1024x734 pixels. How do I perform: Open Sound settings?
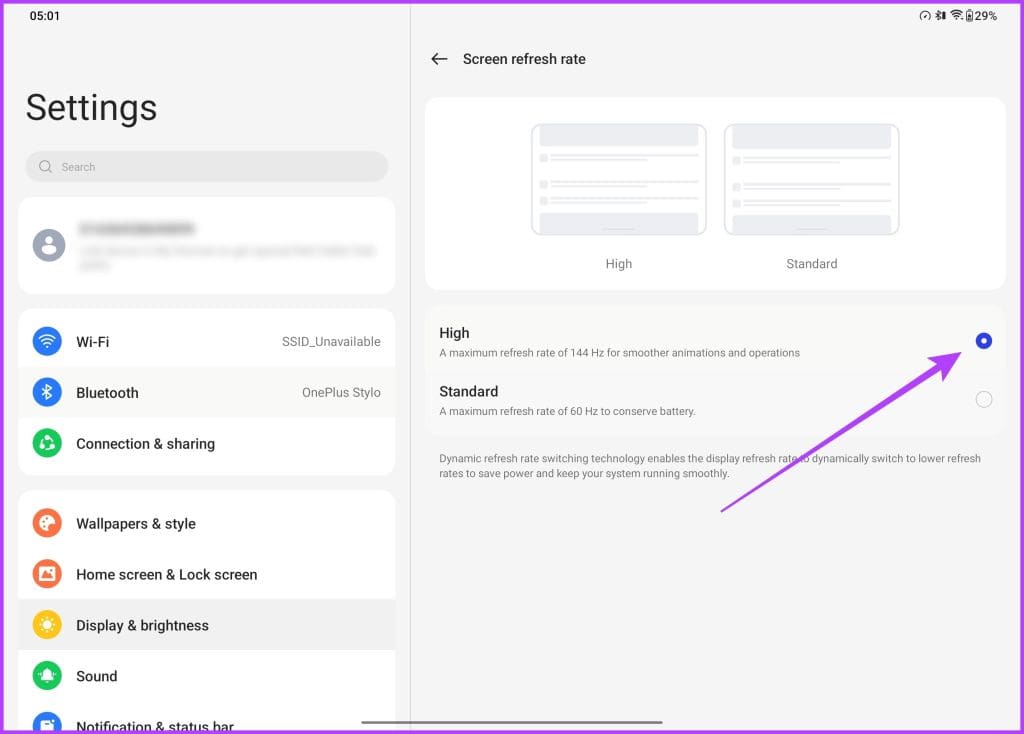click(x=206, y=676)
